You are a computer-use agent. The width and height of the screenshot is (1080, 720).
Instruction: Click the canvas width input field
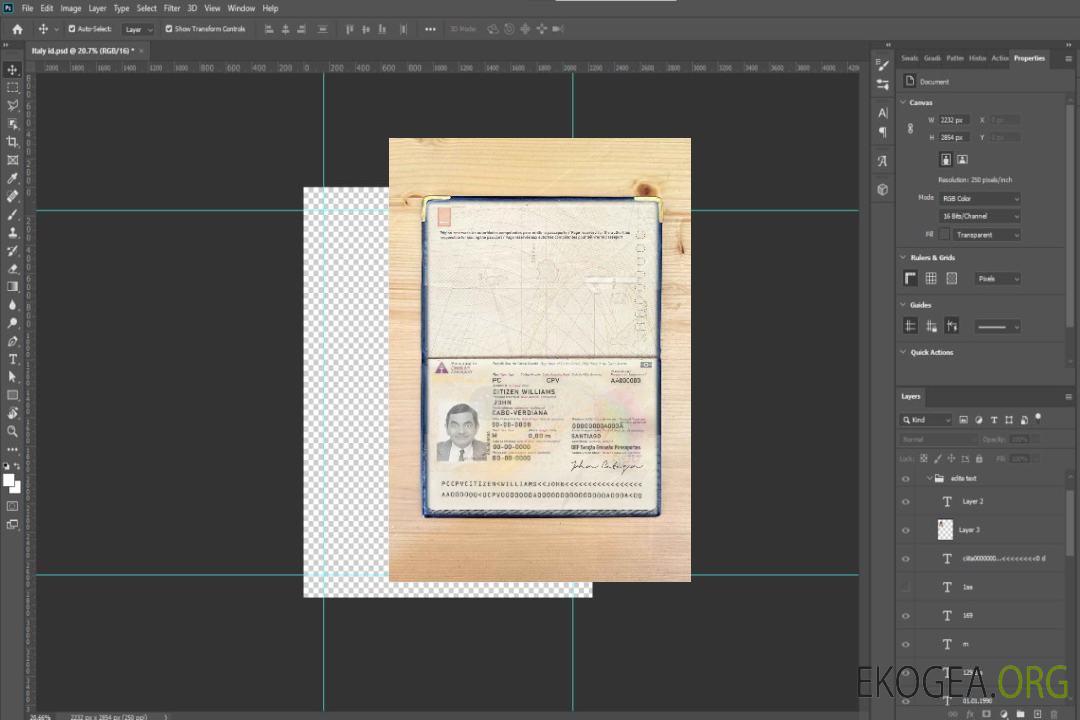tap(953, 120)
